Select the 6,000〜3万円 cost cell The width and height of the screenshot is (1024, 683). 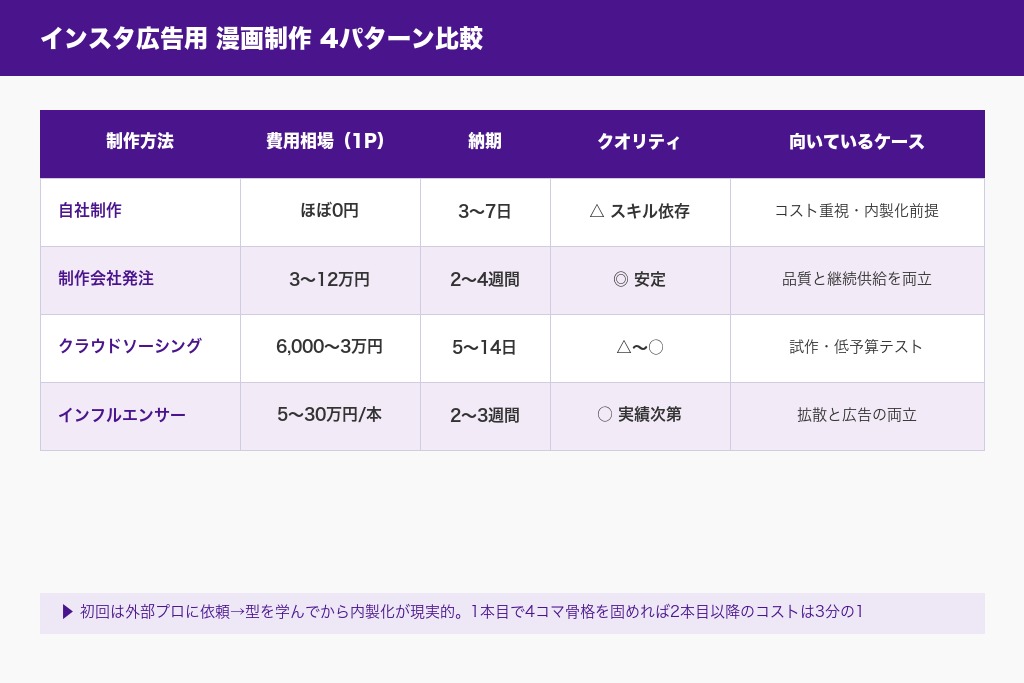pyautogui.click(x=330, y=349)
